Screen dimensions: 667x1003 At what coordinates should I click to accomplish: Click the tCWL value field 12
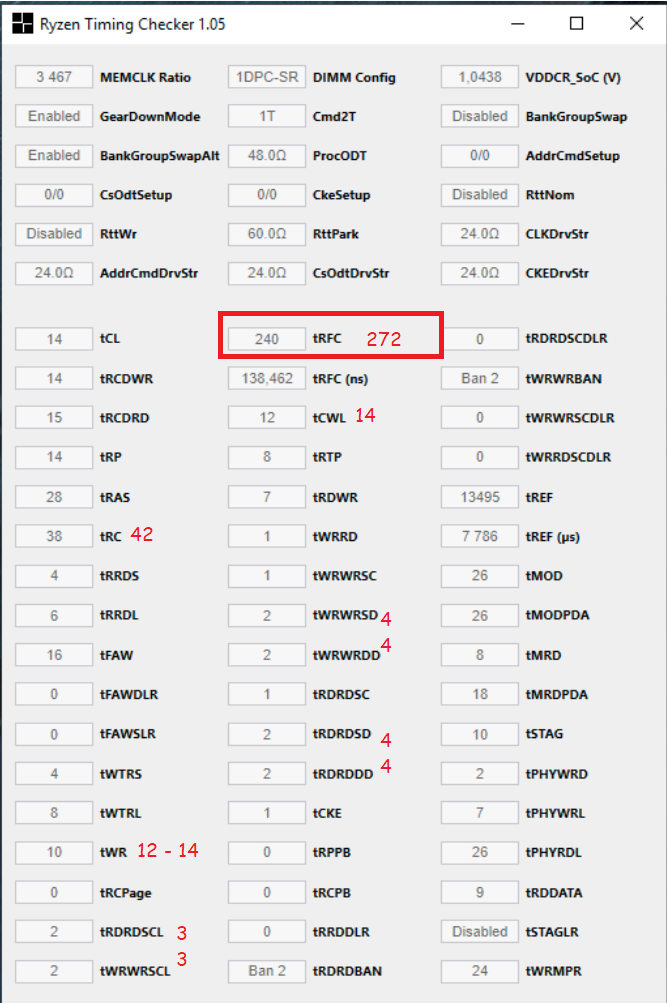[267, 418]
